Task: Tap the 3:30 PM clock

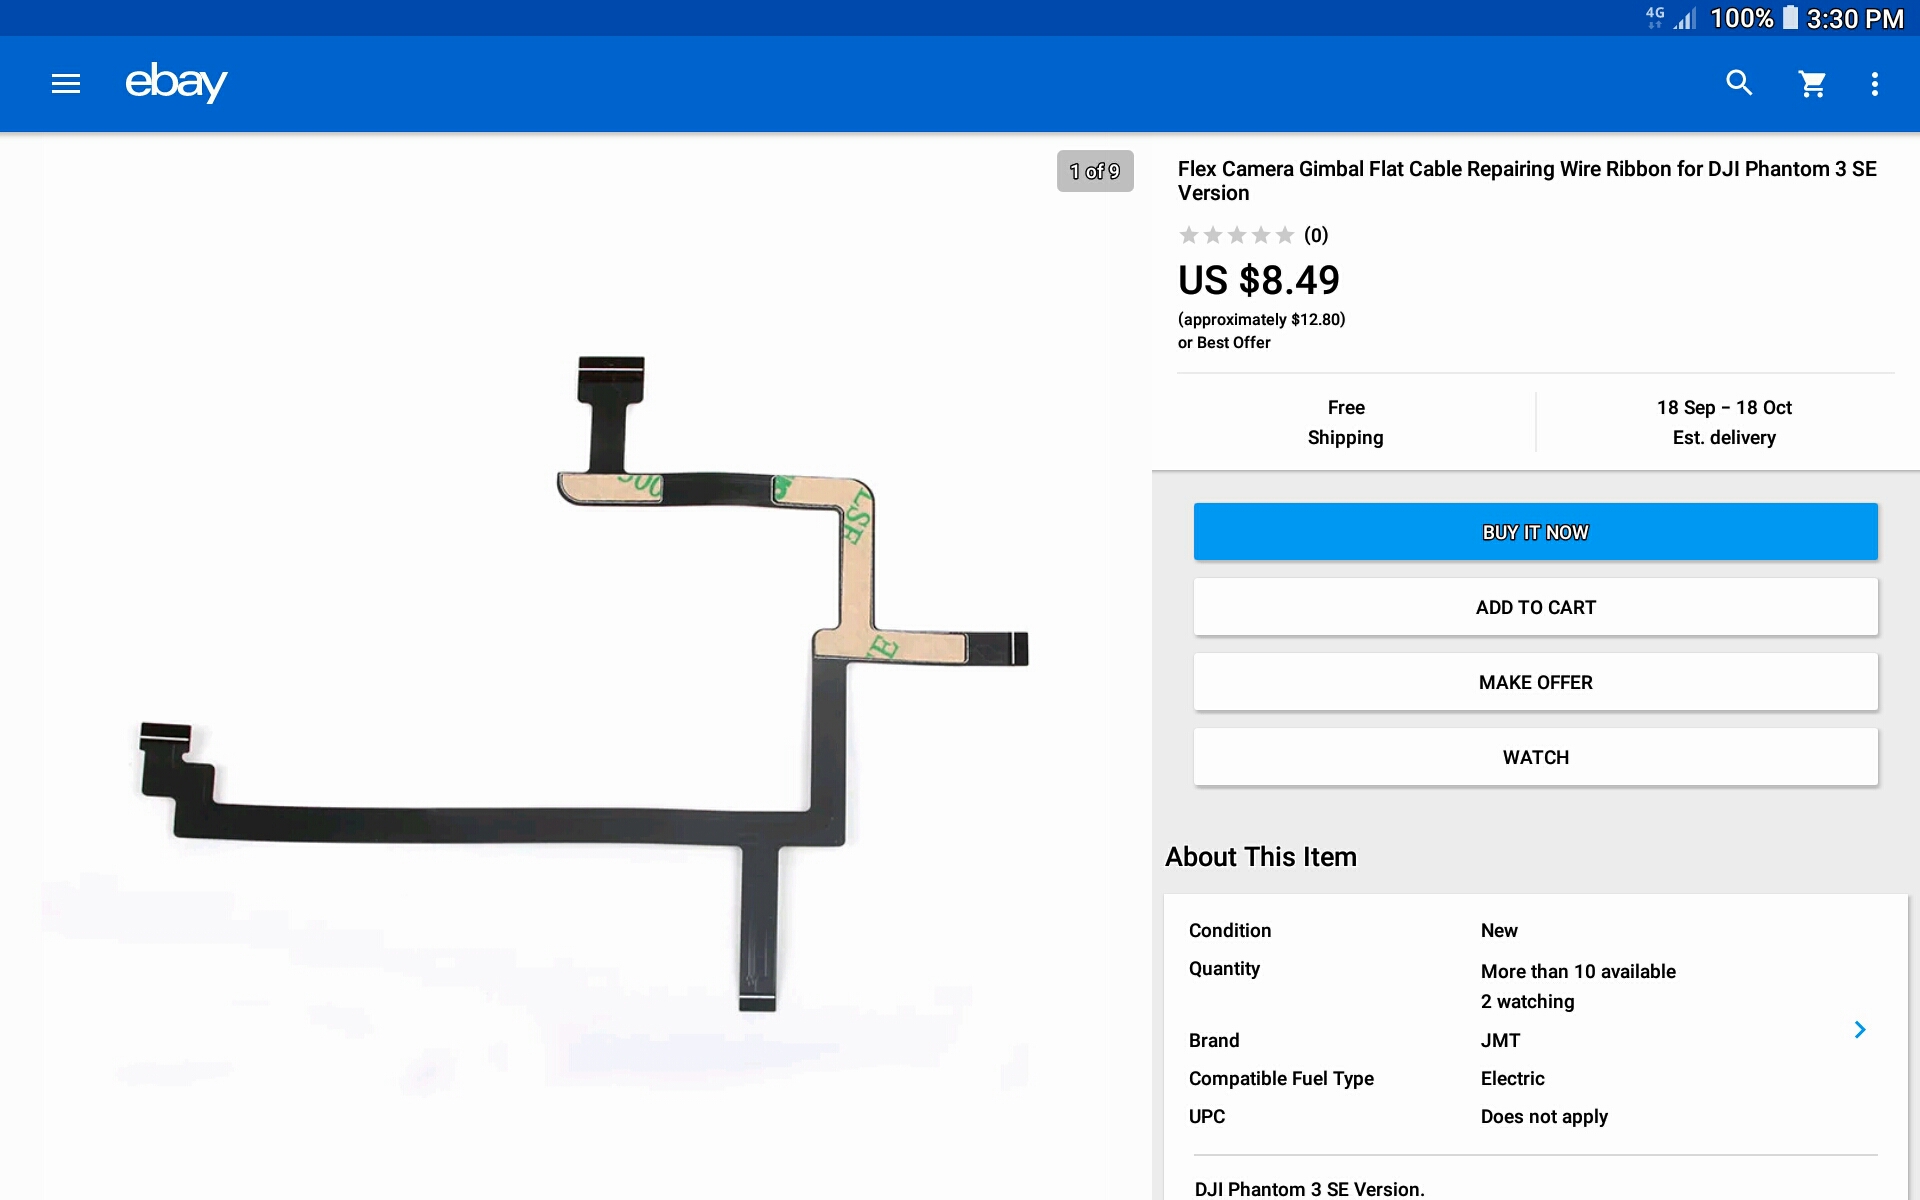Action: click(1855, 18)
